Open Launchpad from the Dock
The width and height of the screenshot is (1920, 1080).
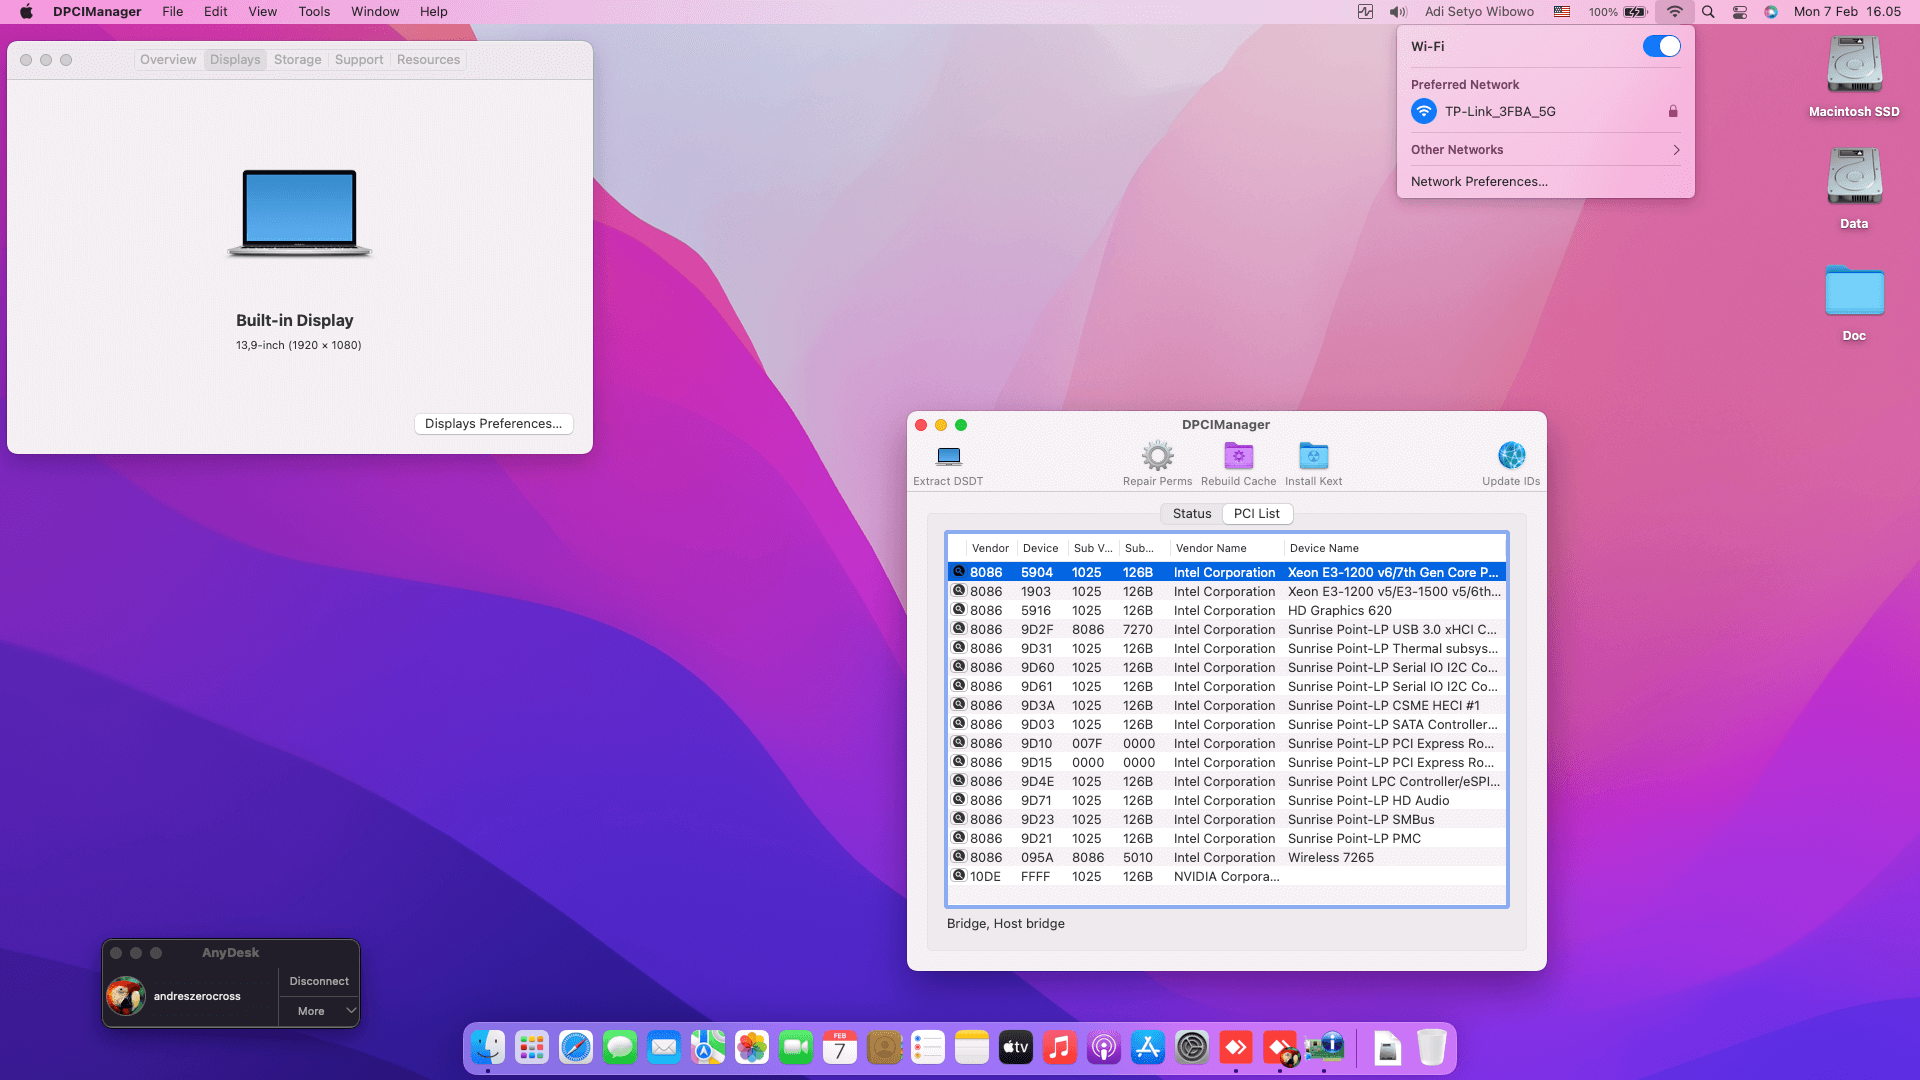tap(532, 1047)
